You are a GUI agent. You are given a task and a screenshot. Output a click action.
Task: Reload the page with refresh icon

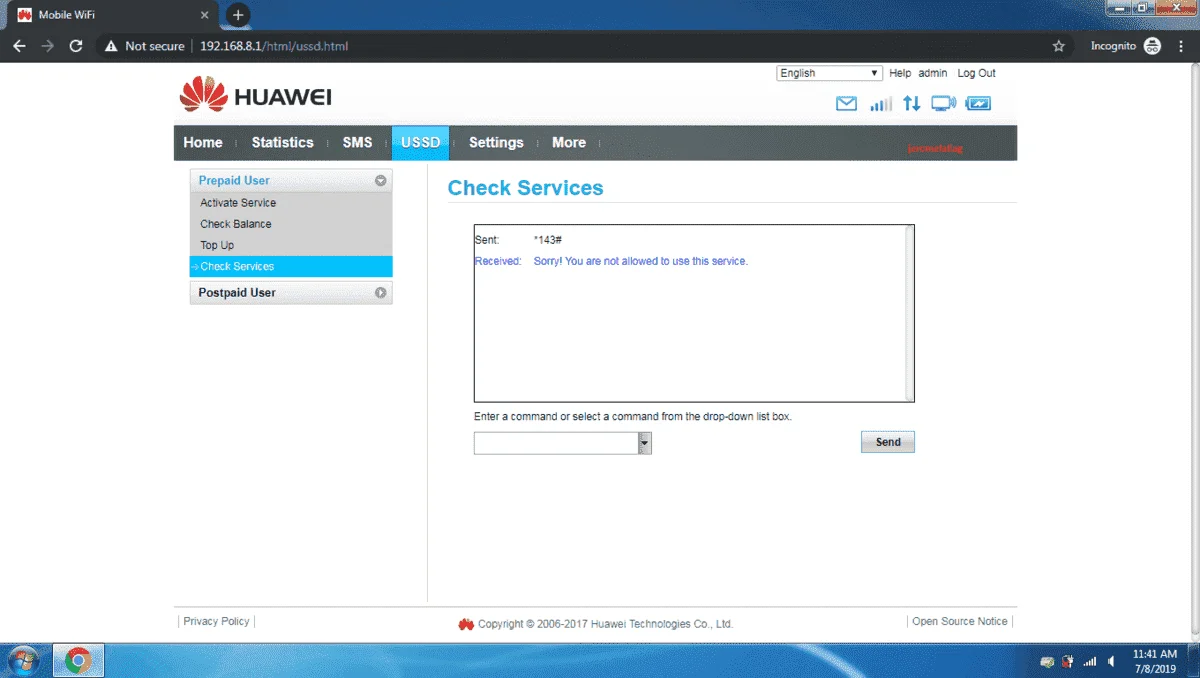pyautogui.click(x=76, y=46)
